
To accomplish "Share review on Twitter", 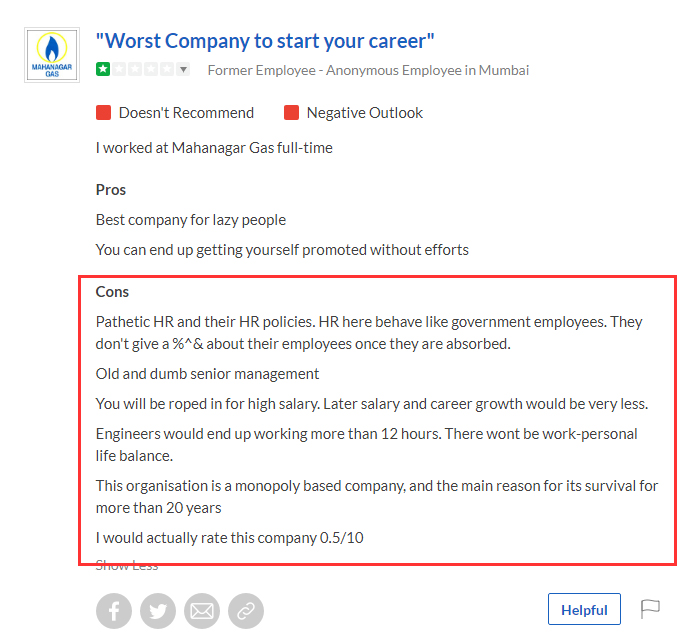I will (158, 609).
